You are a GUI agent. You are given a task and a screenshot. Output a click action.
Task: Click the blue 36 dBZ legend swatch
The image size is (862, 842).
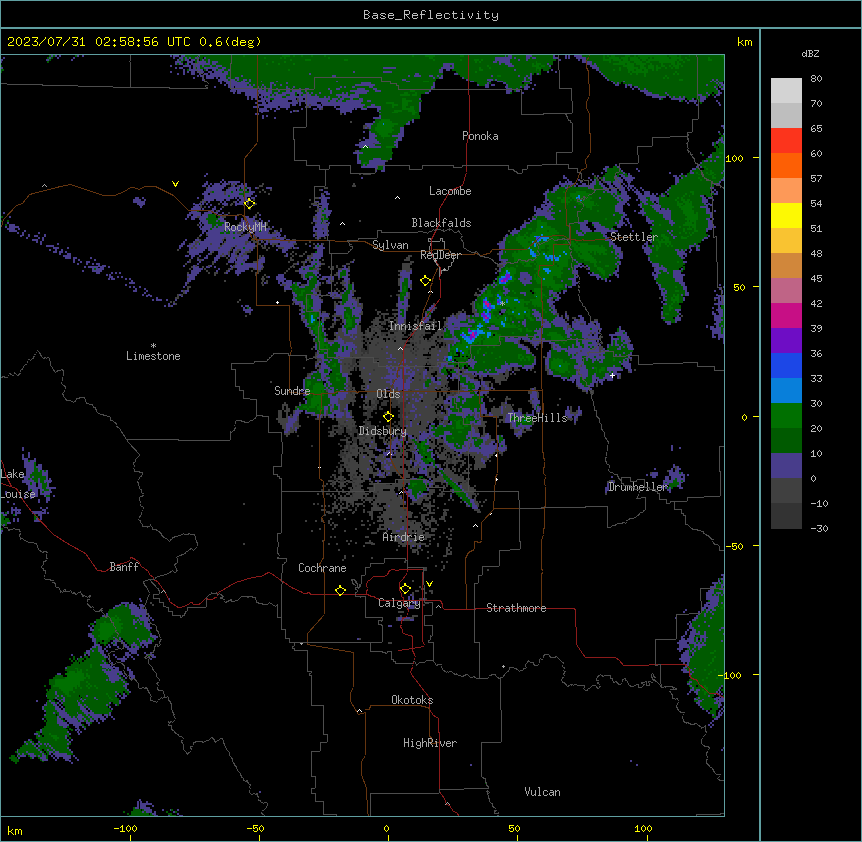click(786, 365)
